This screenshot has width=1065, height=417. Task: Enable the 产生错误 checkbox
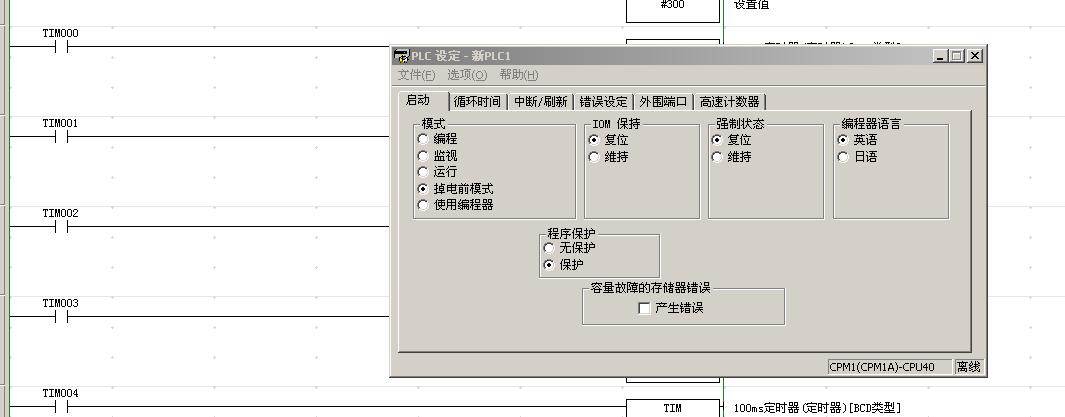pyautogui.click(x=644, y=308)
